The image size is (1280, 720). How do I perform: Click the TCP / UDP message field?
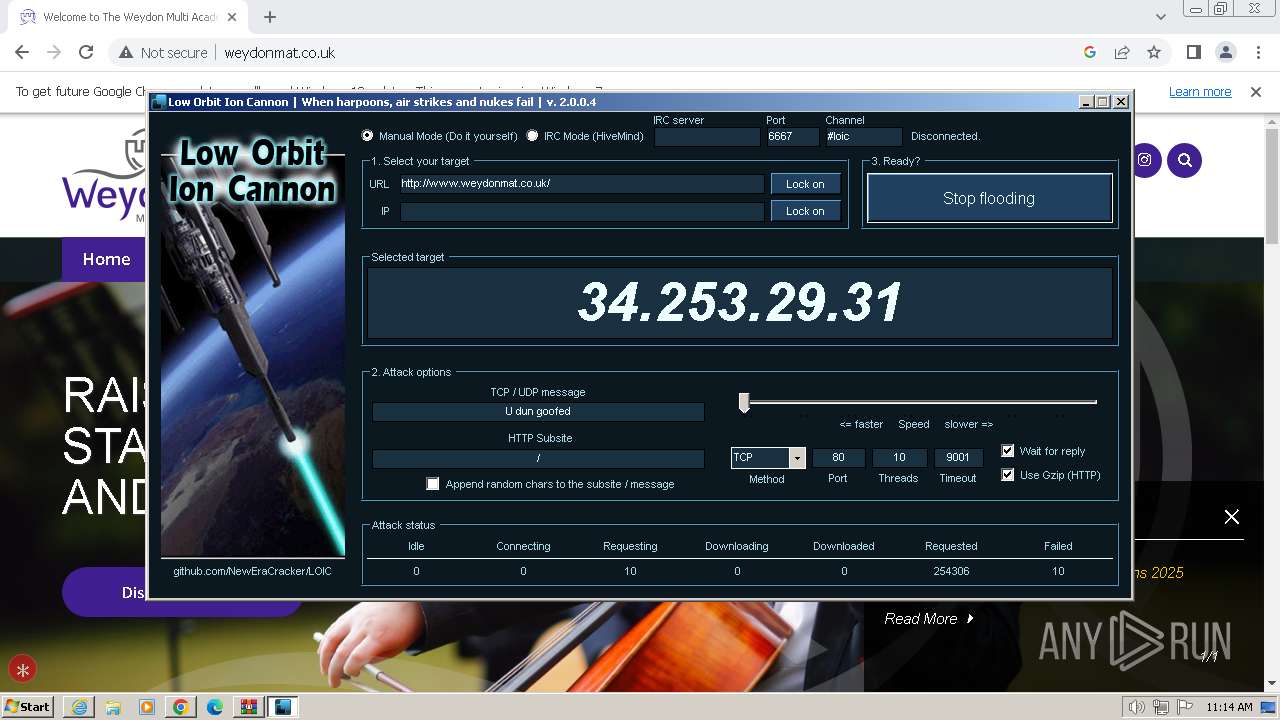[538, 411]
